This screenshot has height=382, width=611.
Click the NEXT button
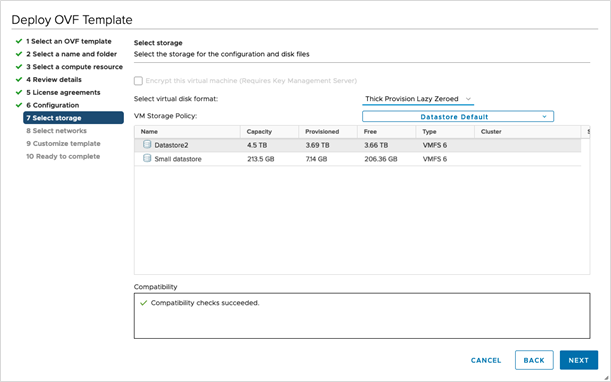579,360
